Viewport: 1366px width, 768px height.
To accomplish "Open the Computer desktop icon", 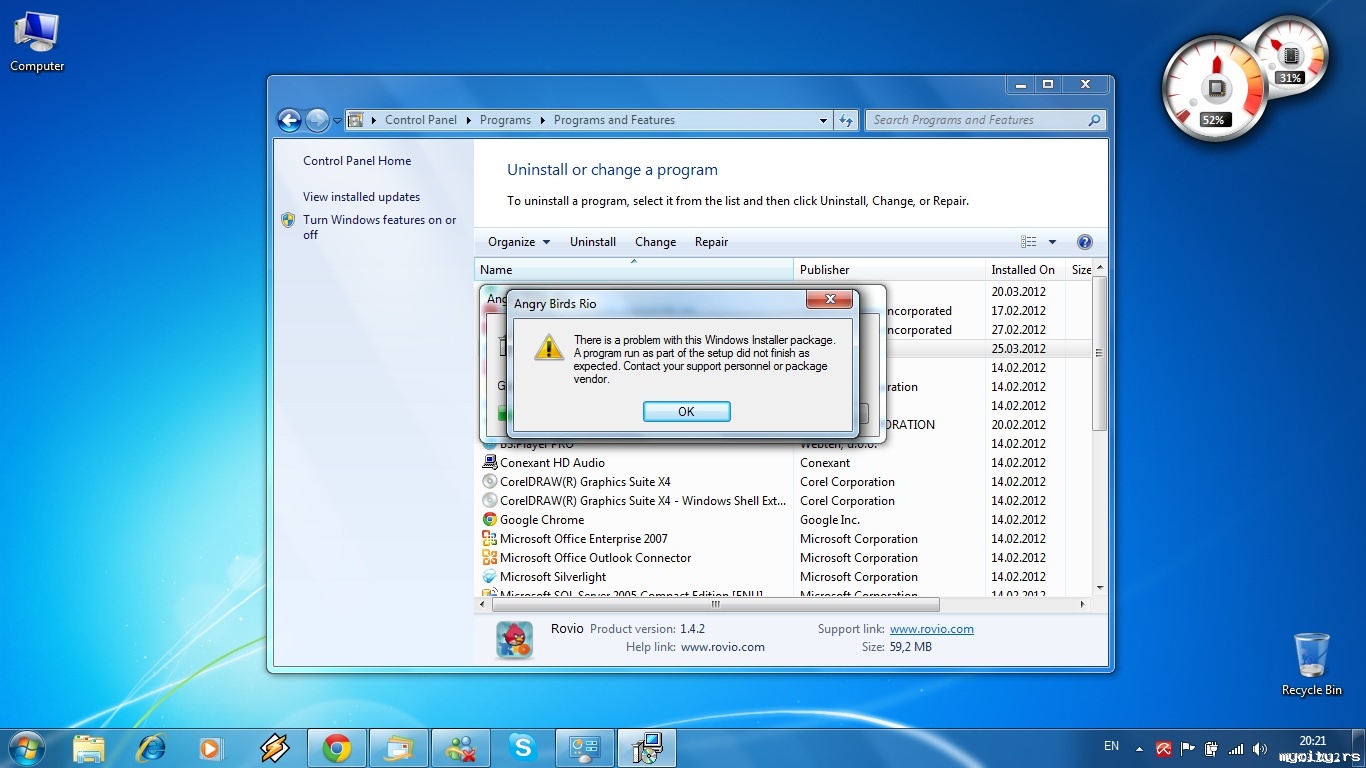I will click(37, 41).
